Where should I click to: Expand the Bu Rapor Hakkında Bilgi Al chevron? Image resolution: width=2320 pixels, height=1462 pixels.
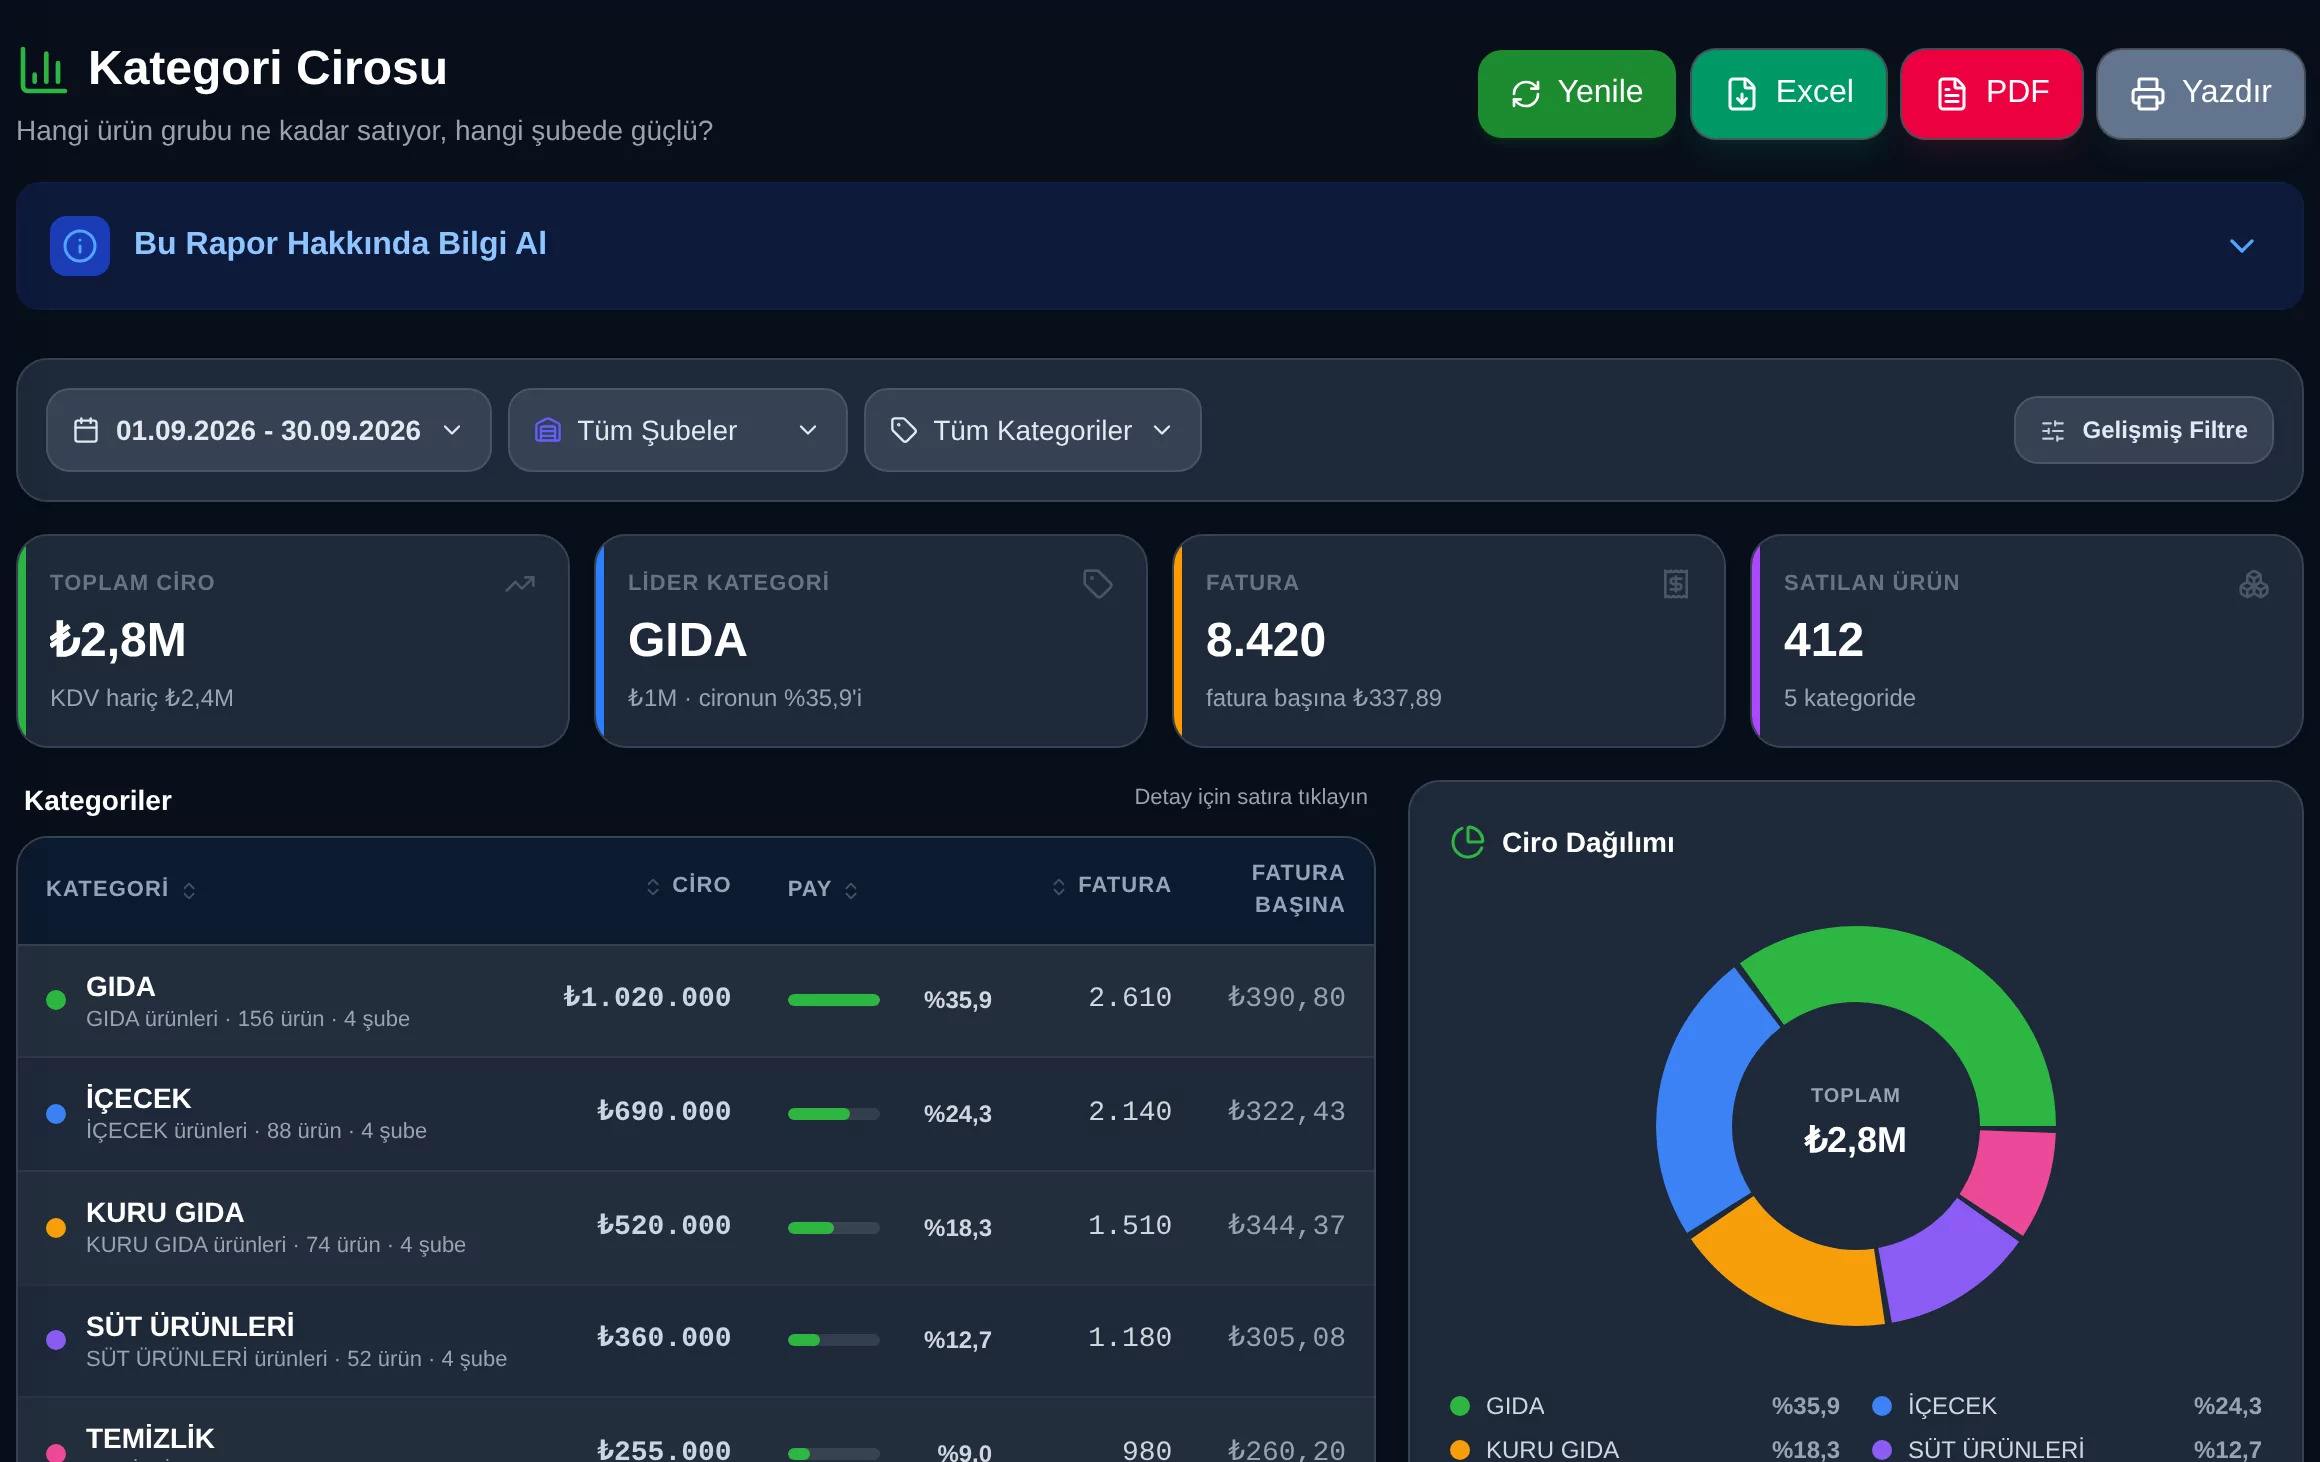(x=2242, y=246)
